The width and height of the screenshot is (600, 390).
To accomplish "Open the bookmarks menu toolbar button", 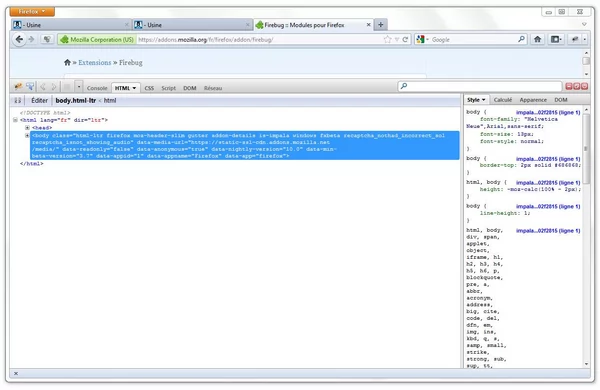I will coord(556,39).
